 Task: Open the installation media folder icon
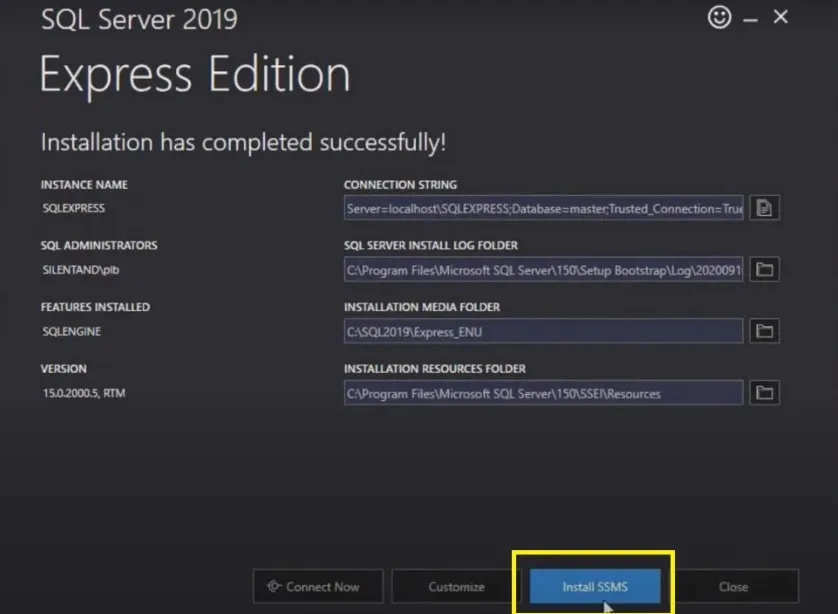click(x=765, y=331)
